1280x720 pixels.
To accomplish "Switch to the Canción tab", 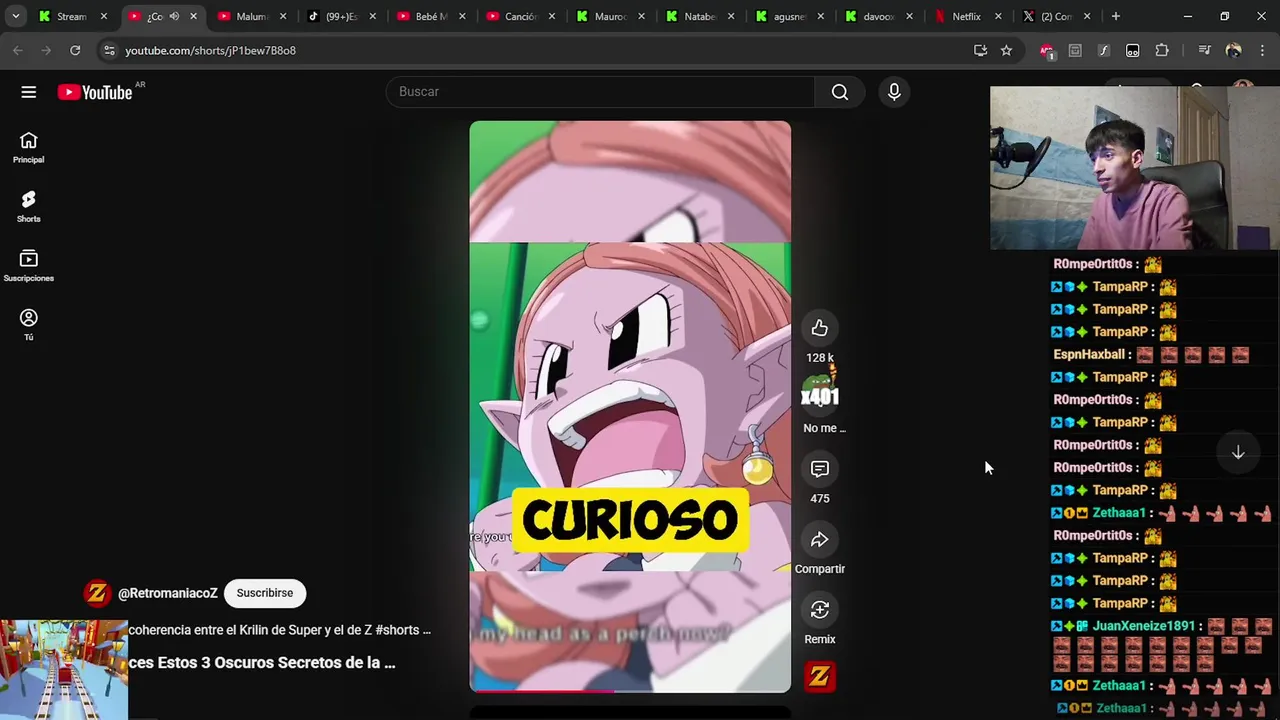I will click(x=520, y=16).
